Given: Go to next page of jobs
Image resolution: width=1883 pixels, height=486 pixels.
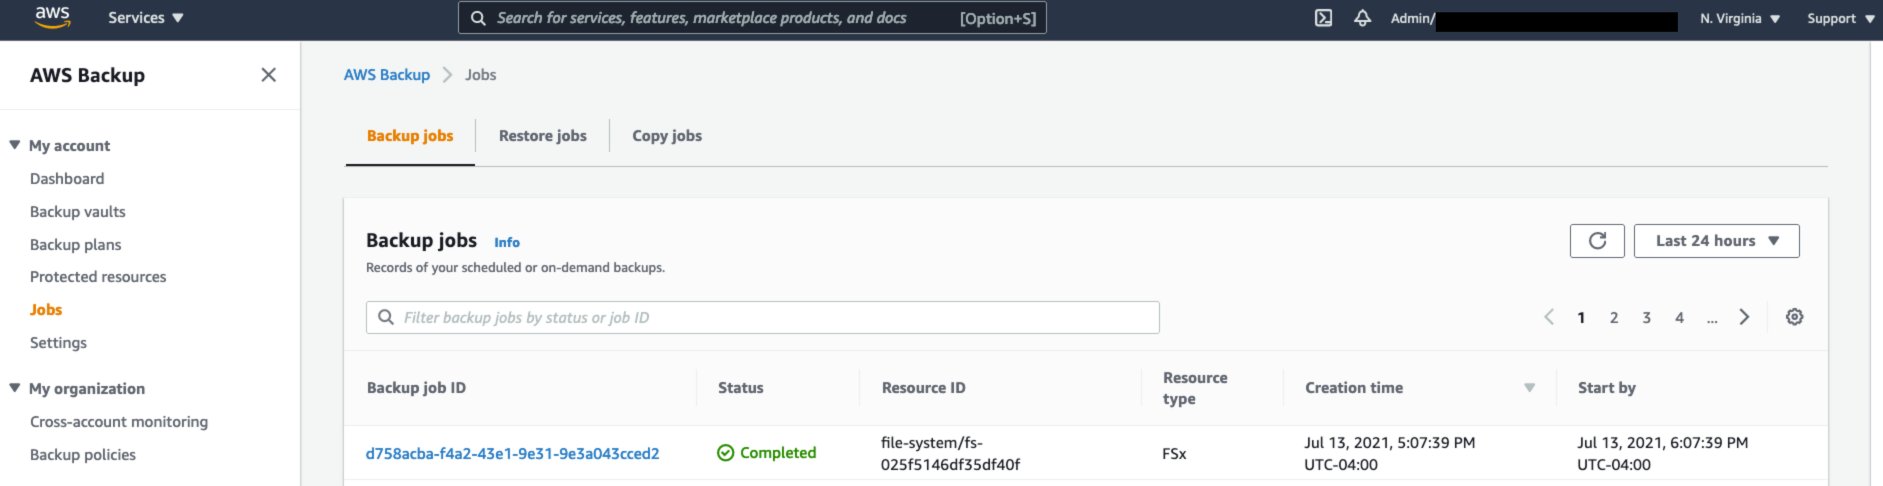Looking at the screenshot, I should click(x=1744, y=317).
